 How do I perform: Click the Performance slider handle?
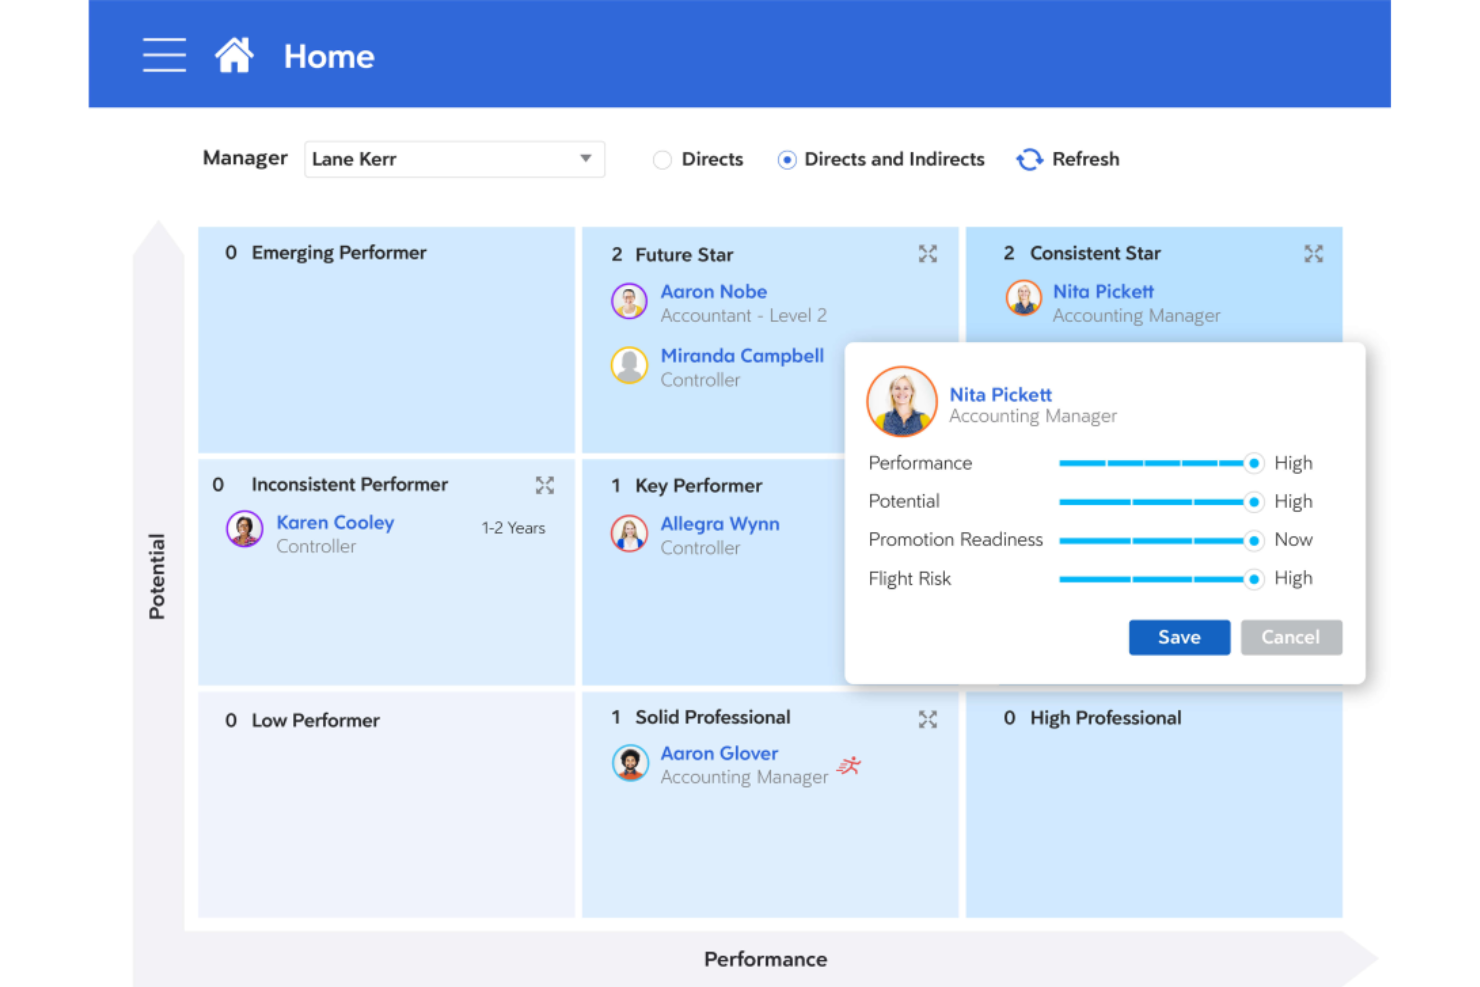click(x=1254, y=463)
